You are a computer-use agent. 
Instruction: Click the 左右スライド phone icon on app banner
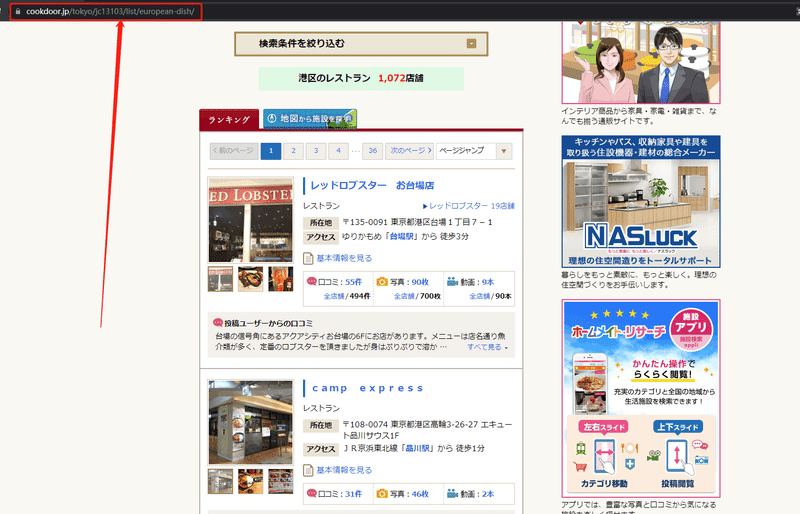[x=605, y=456]
